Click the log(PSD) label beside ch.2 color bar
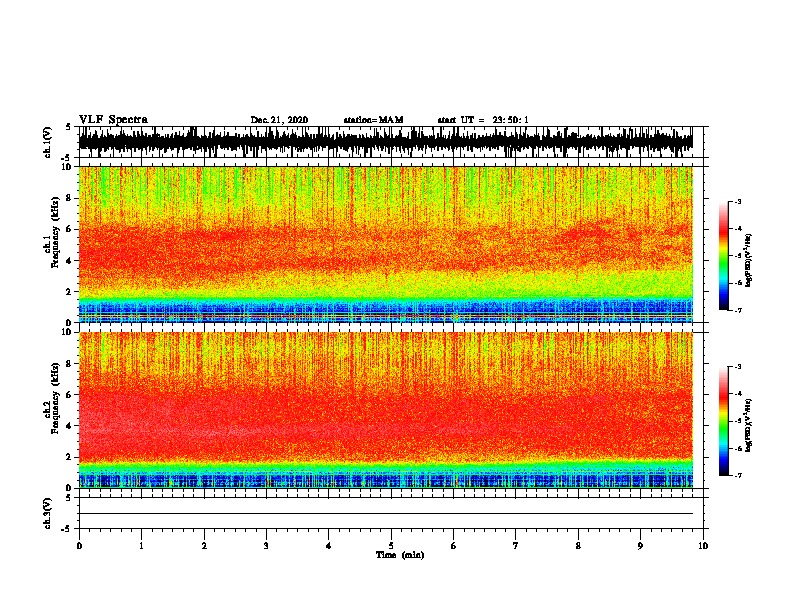Screen dimensions: 792x612 point(748,426)
